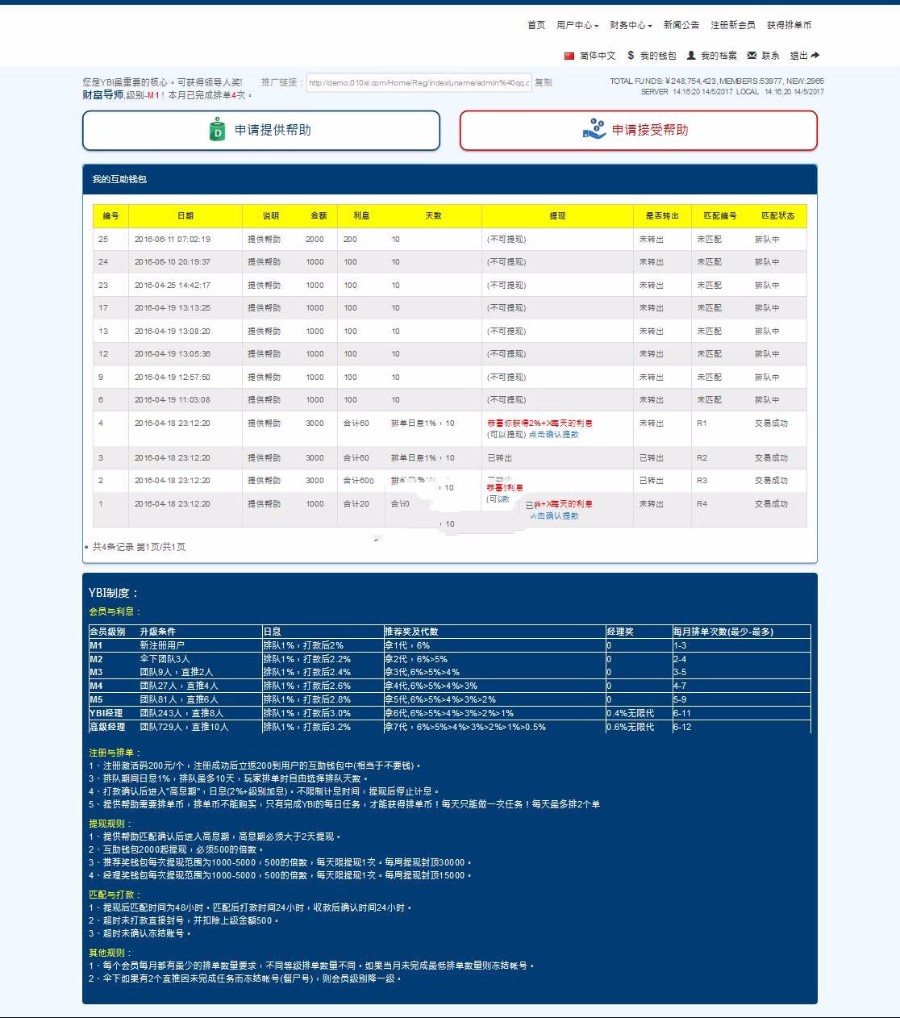
Task: Click the dollar sign wallet icon
Action: pos(631,56)
